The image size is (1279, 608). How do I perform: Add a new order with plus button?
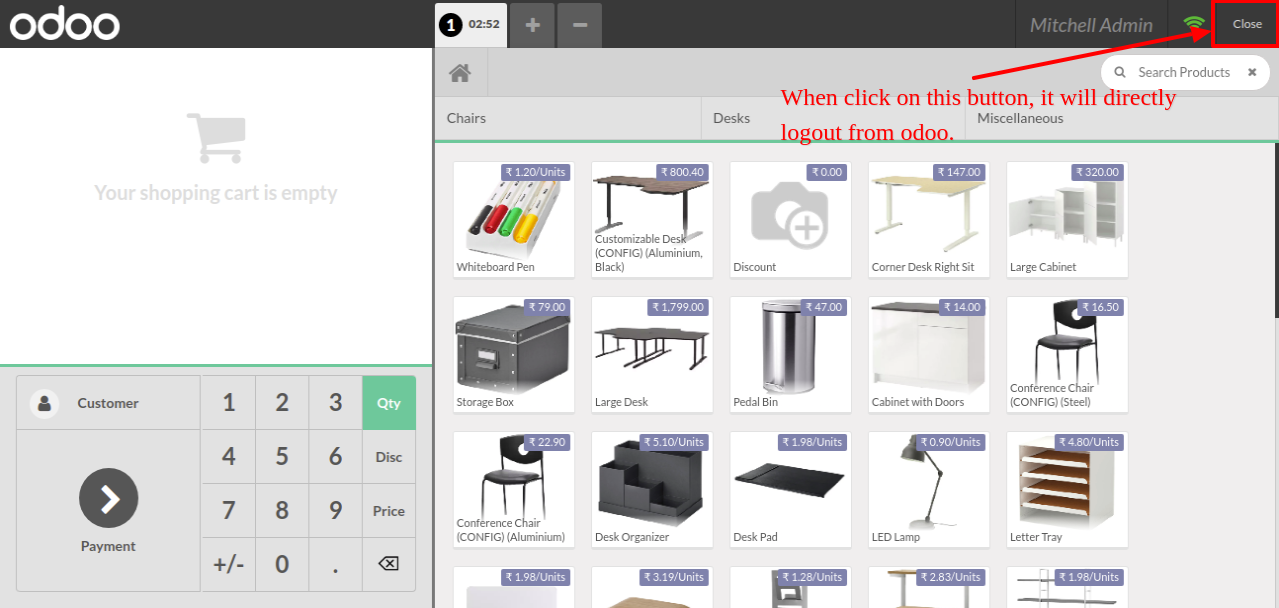coord(533,25)
